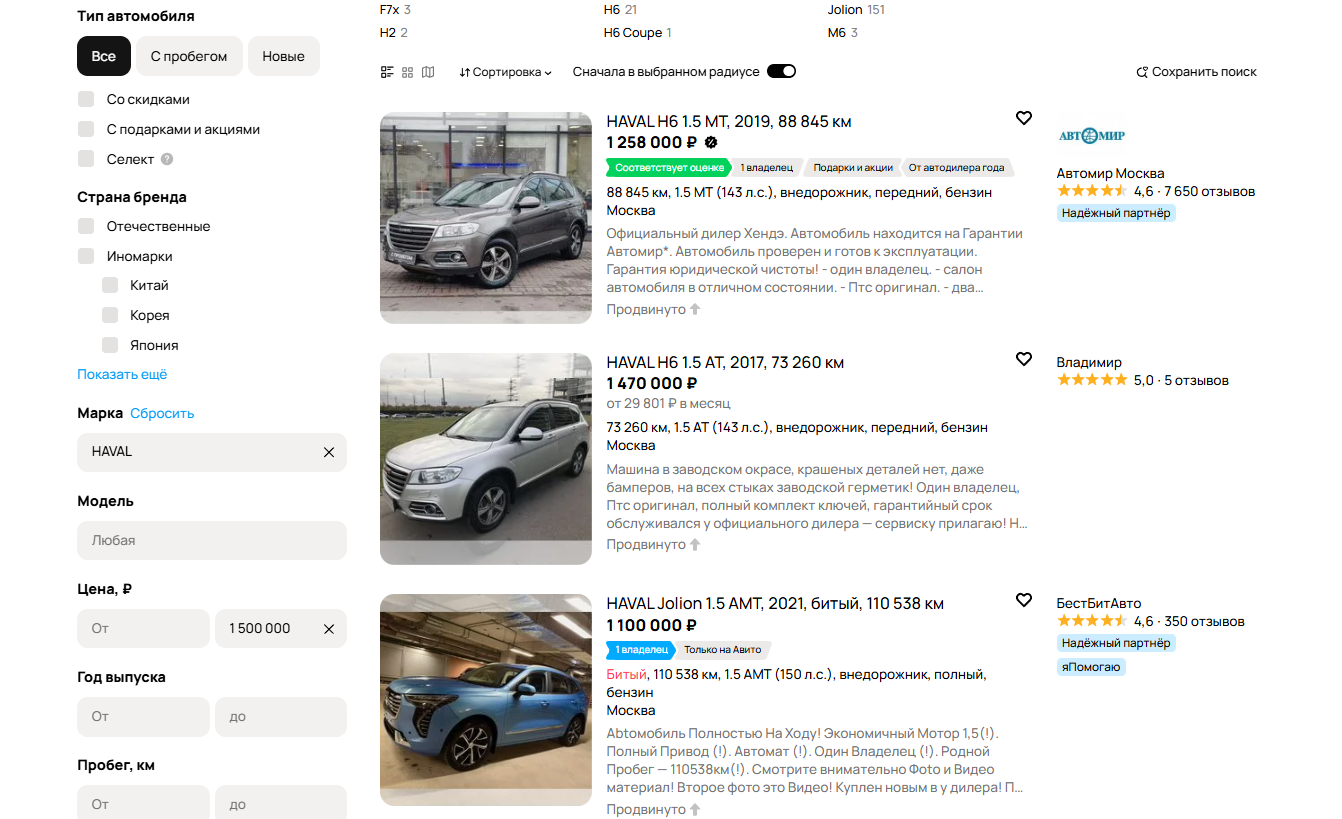
Task: Switch to Новые tab
Action: (284, 56)
